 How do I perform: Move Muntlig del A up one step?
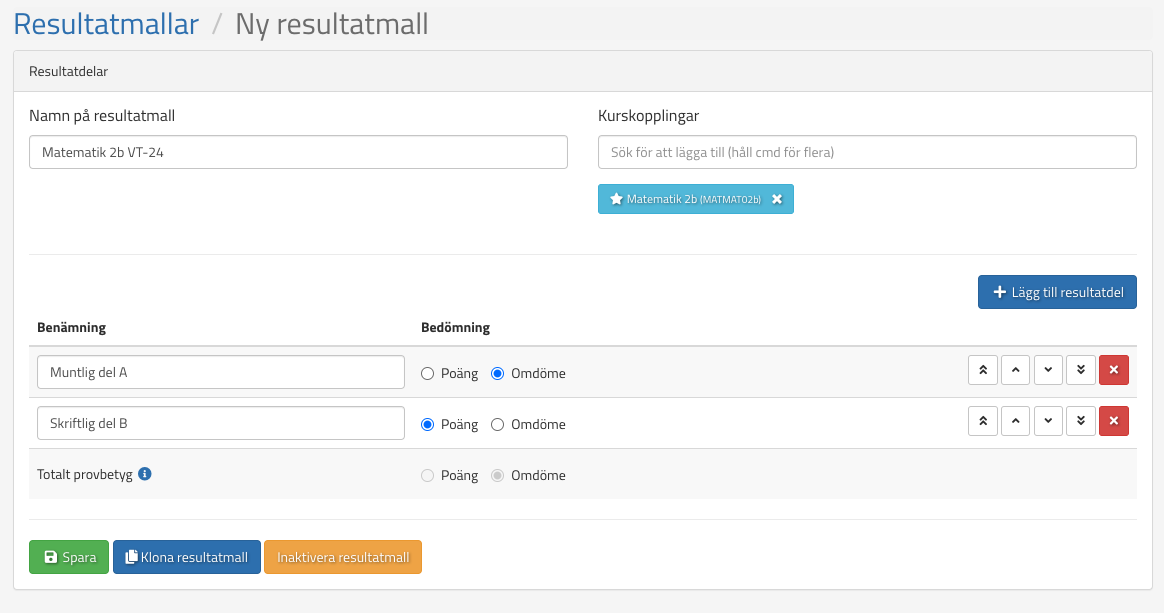[x=1015, y=370]
